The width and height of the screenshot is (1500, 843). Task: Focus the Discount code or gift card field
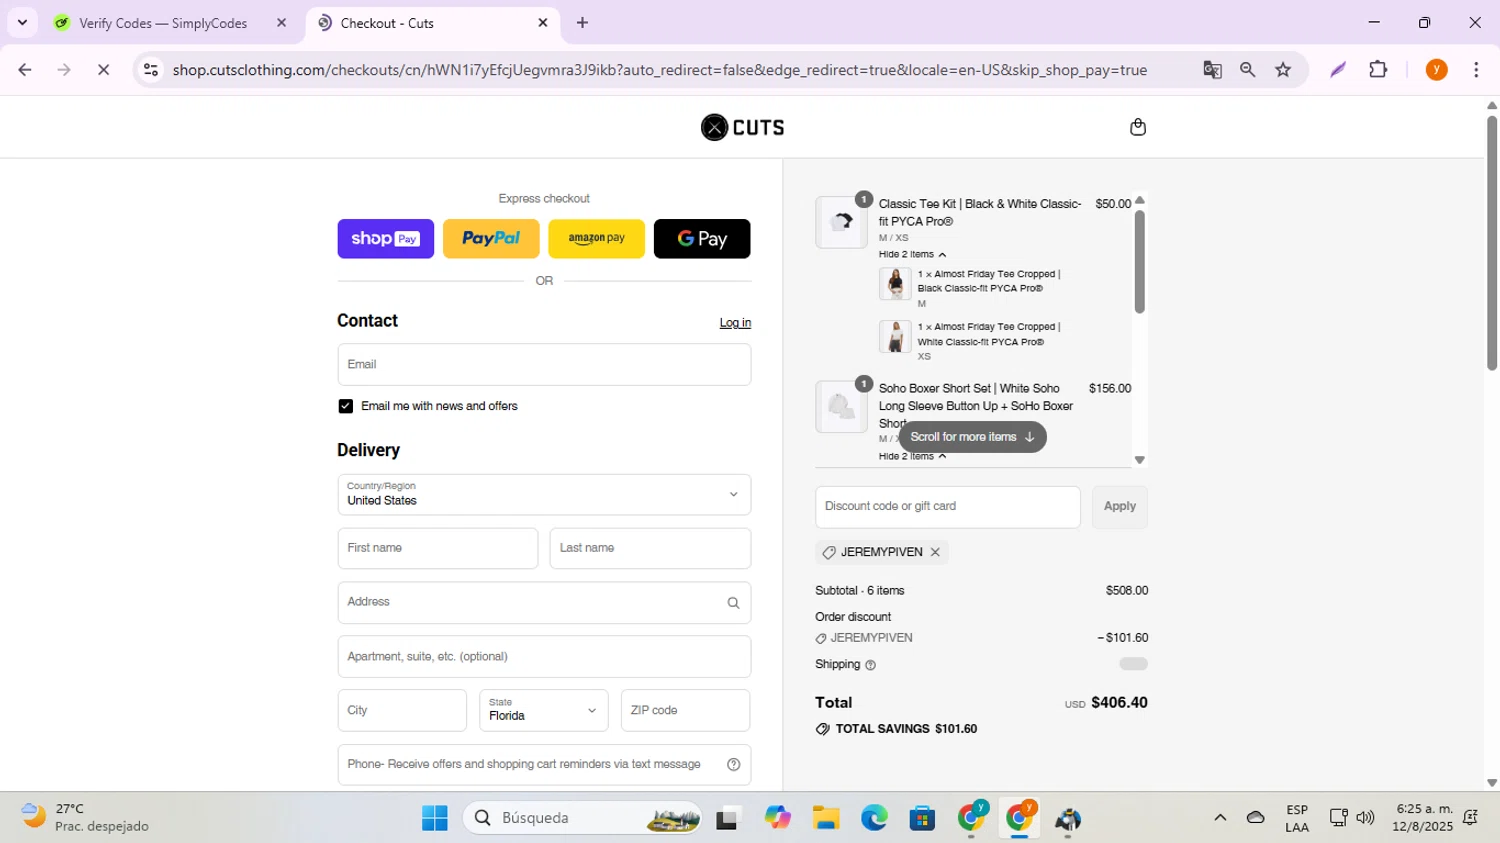(948, 507)
